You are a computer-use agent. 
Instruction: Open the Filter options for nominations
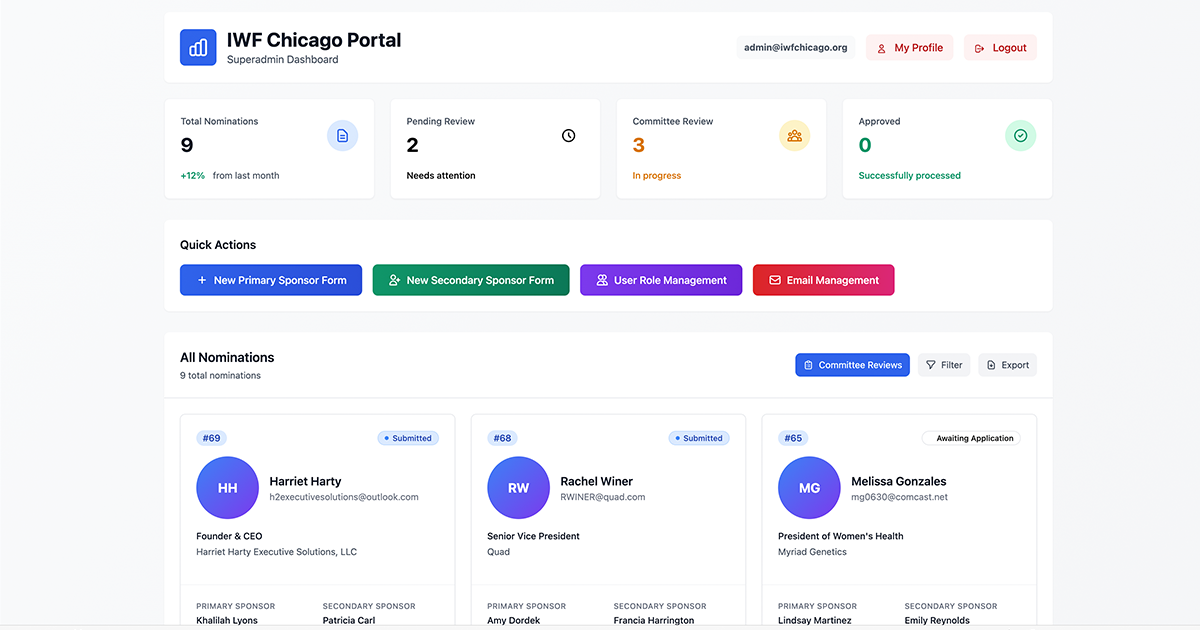click(x=943, y=365)
